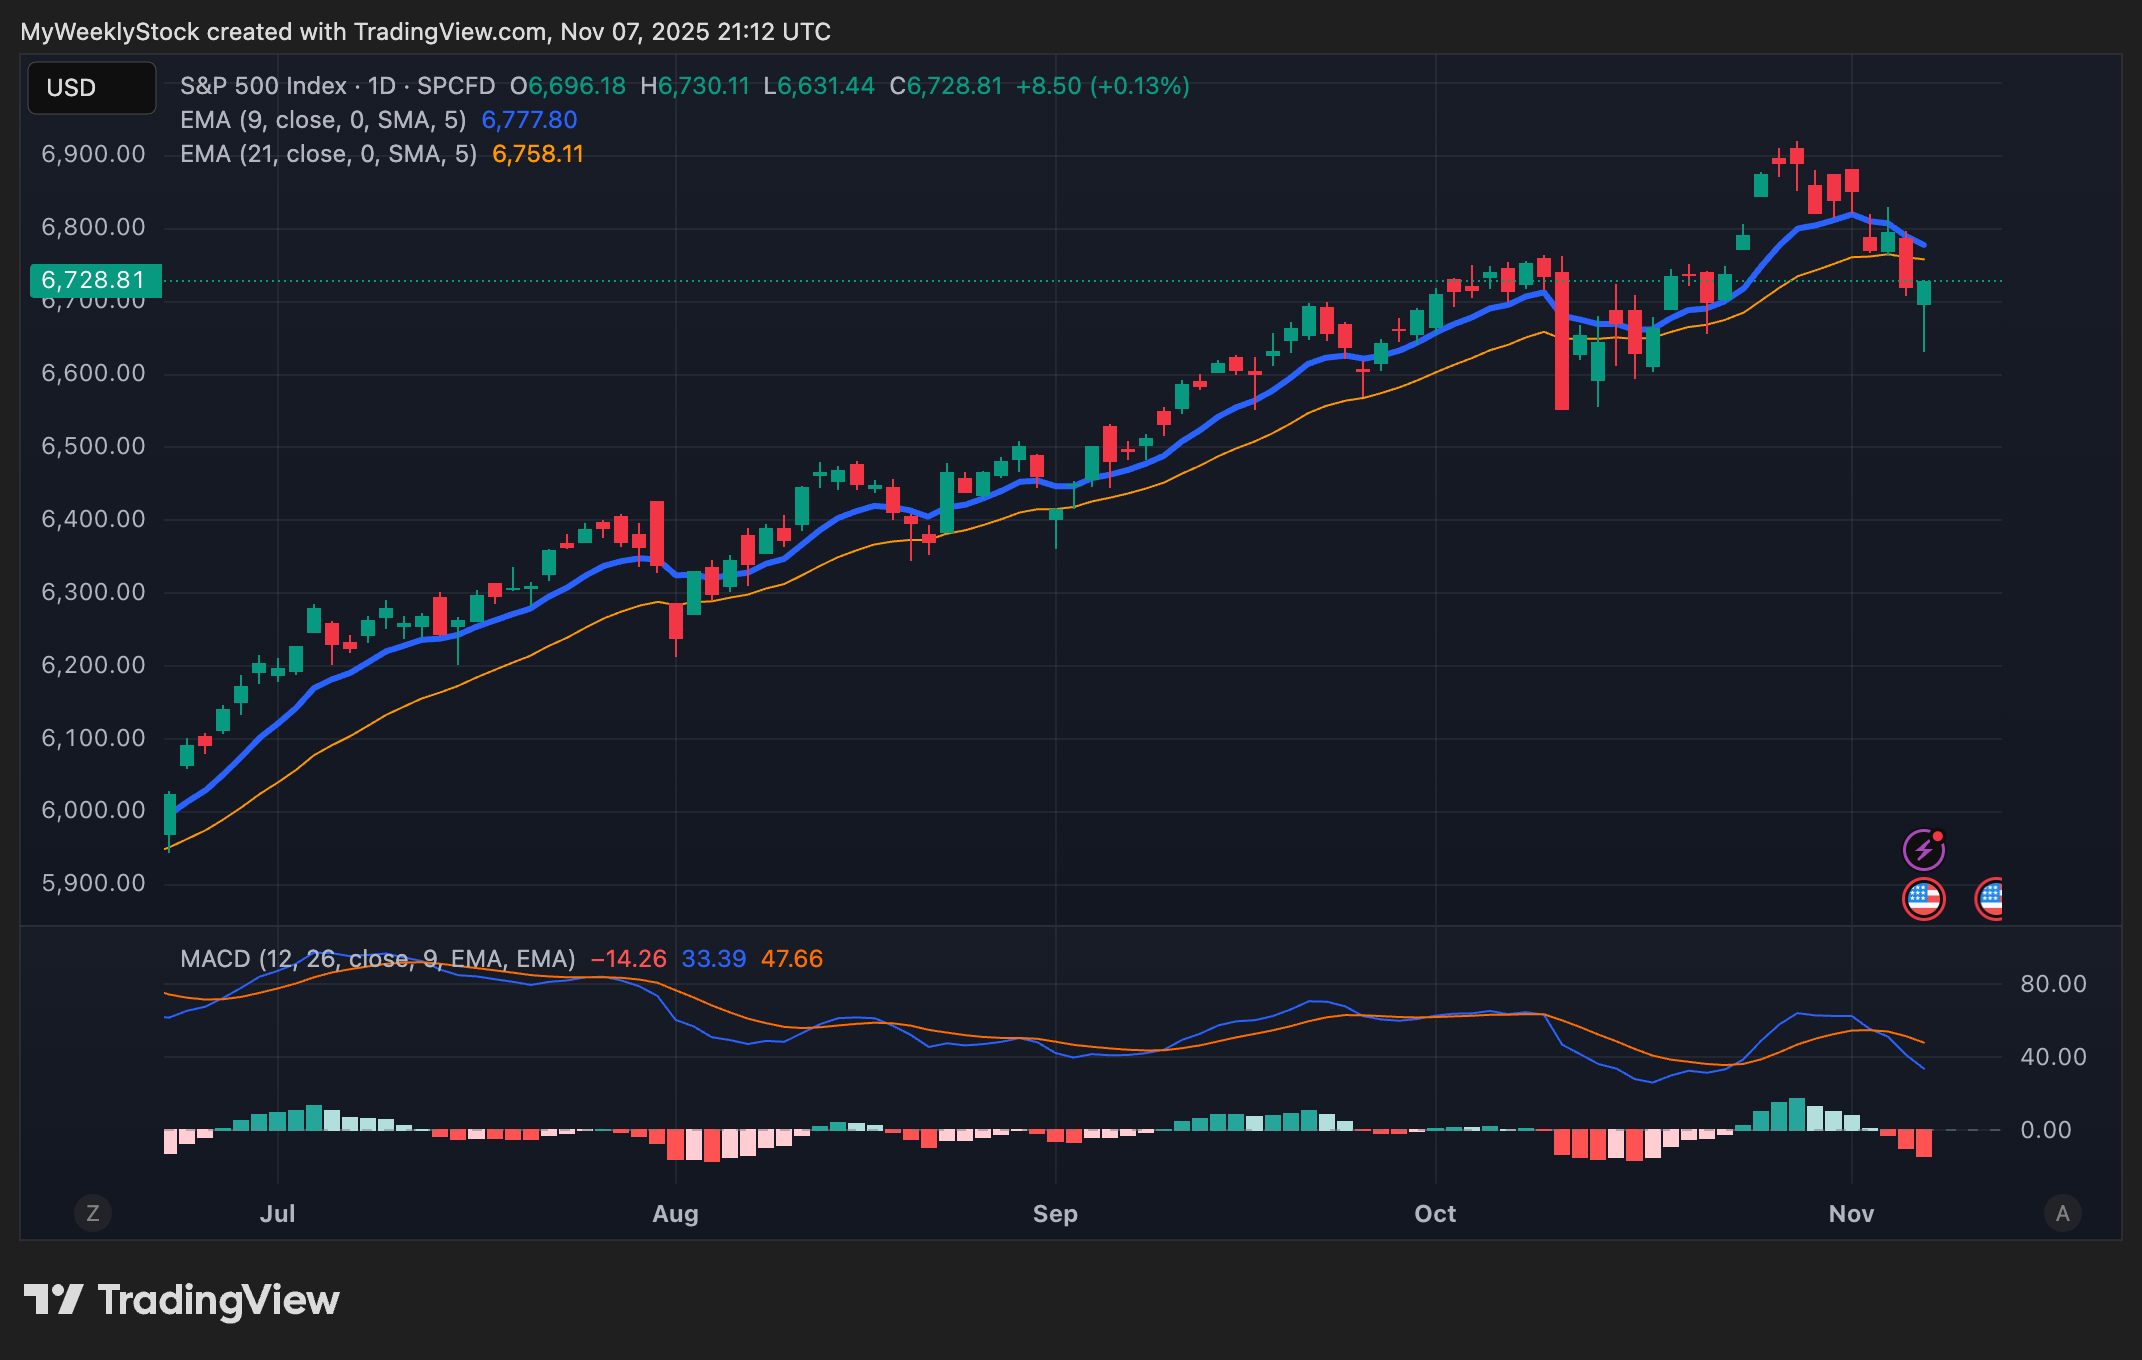Open the MACD indicator legend label
The height and width of the screenshot is (1360, 2142).
pyautogui.click(x=377, y=959)
